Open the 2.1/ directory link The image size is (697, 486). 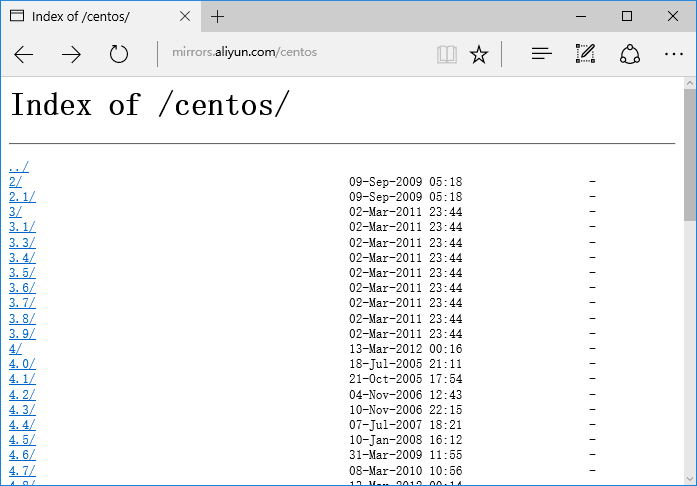22,197
